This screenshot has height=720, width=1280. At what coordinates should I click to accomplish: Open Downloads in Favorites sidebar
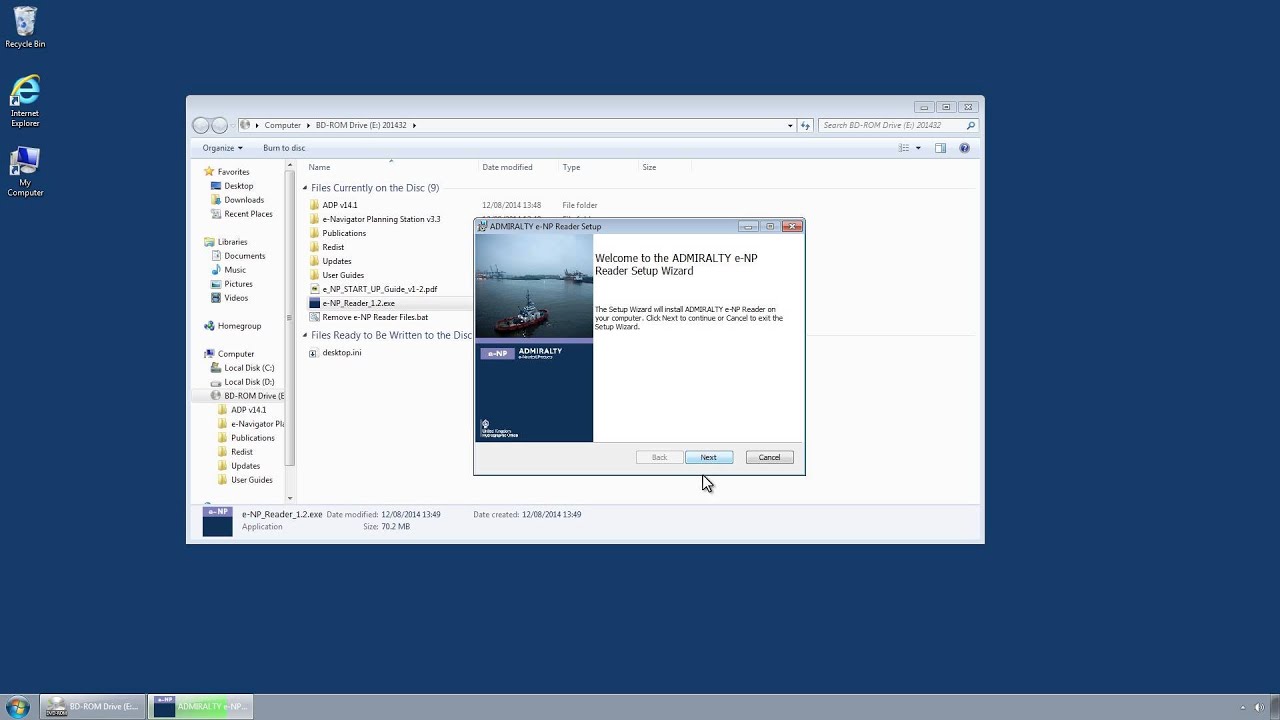click(244, 200)
